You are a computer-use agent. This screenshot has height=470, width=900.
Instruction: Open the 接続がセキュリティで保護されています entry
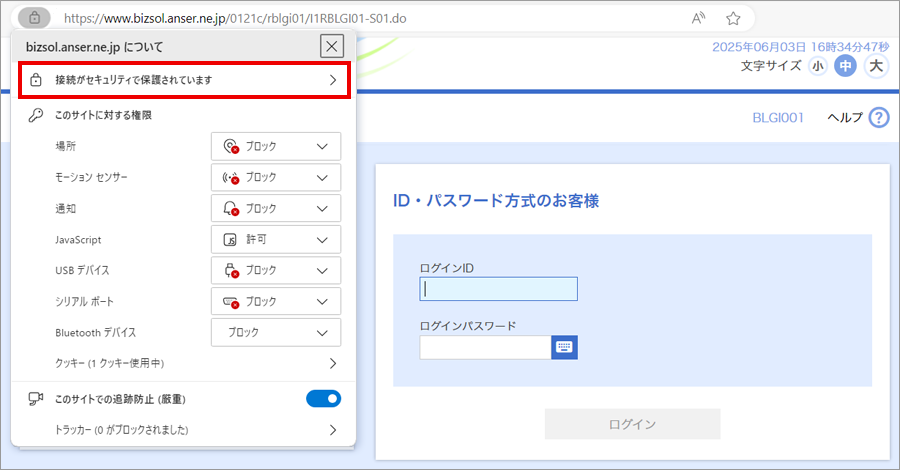(x=184, y=80)
